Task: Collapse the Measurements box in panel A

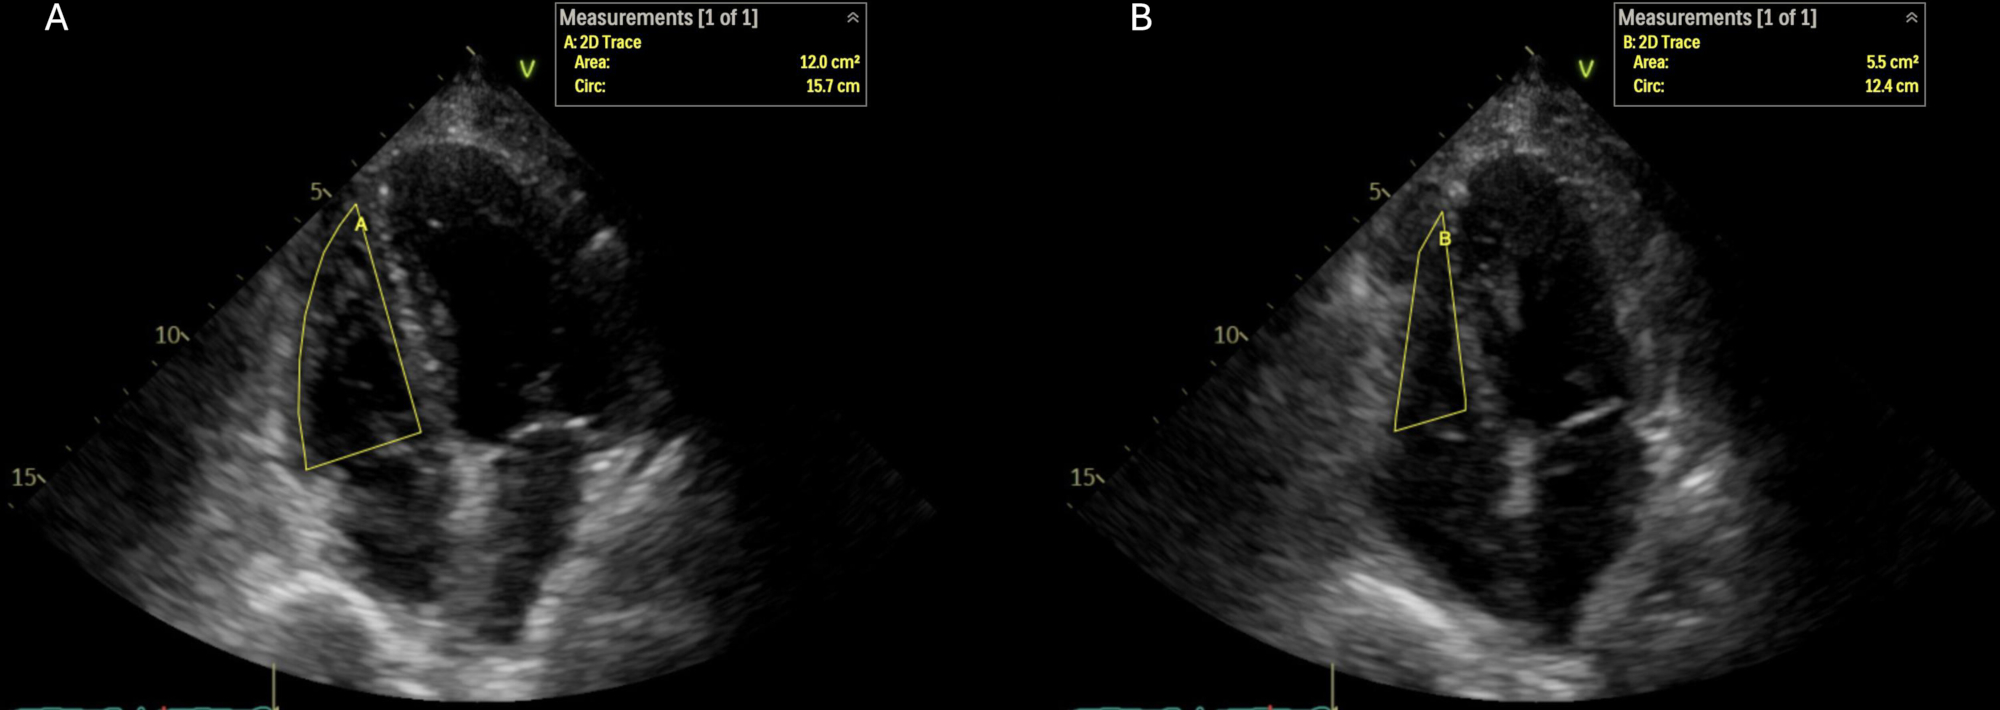Action: [852, 18]
